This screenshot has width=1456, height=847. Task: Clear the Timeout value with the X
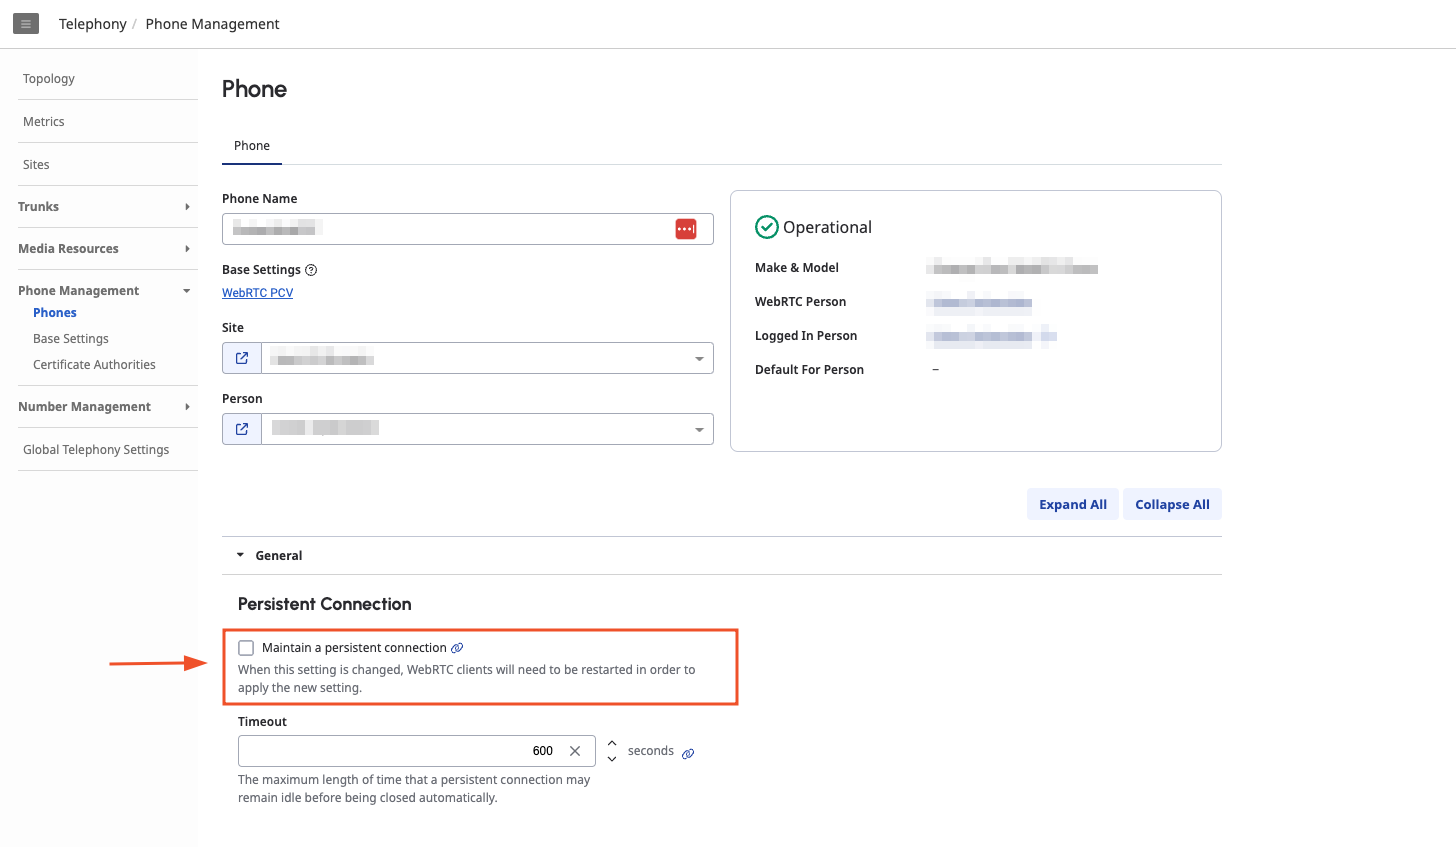tap(575, 751)
